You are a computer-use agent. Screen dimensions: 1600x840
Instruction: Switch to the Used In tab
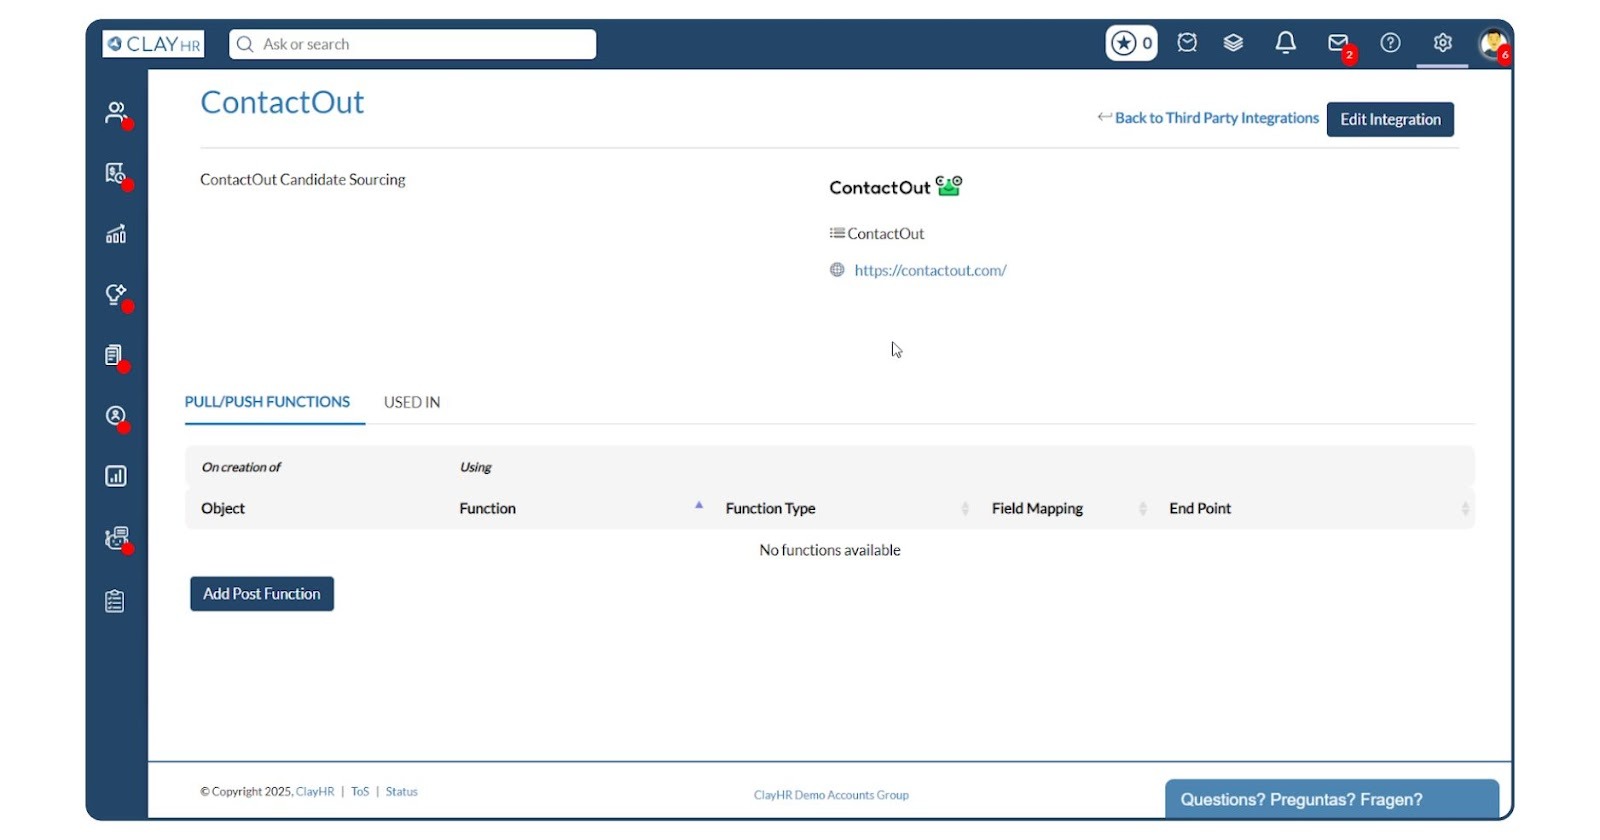(412, 402)
